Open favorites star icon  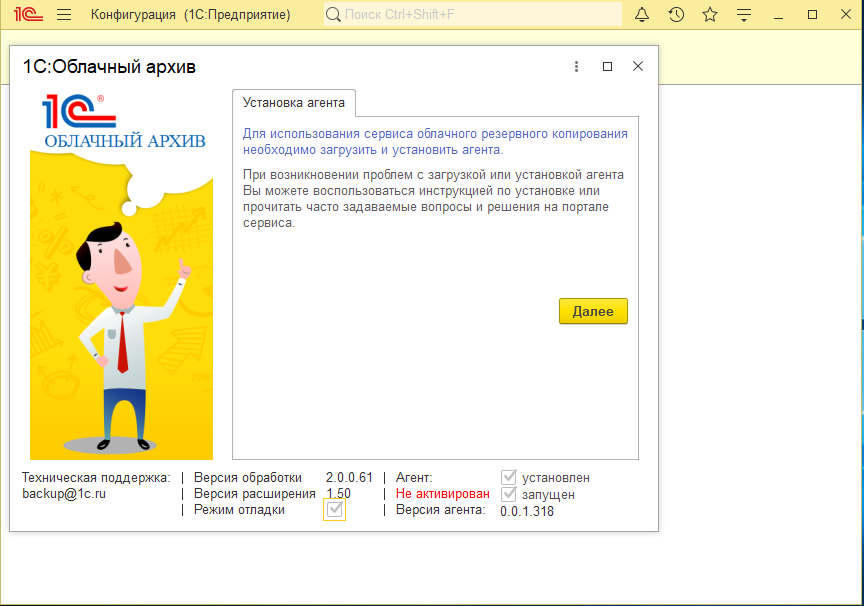[710, 14]
